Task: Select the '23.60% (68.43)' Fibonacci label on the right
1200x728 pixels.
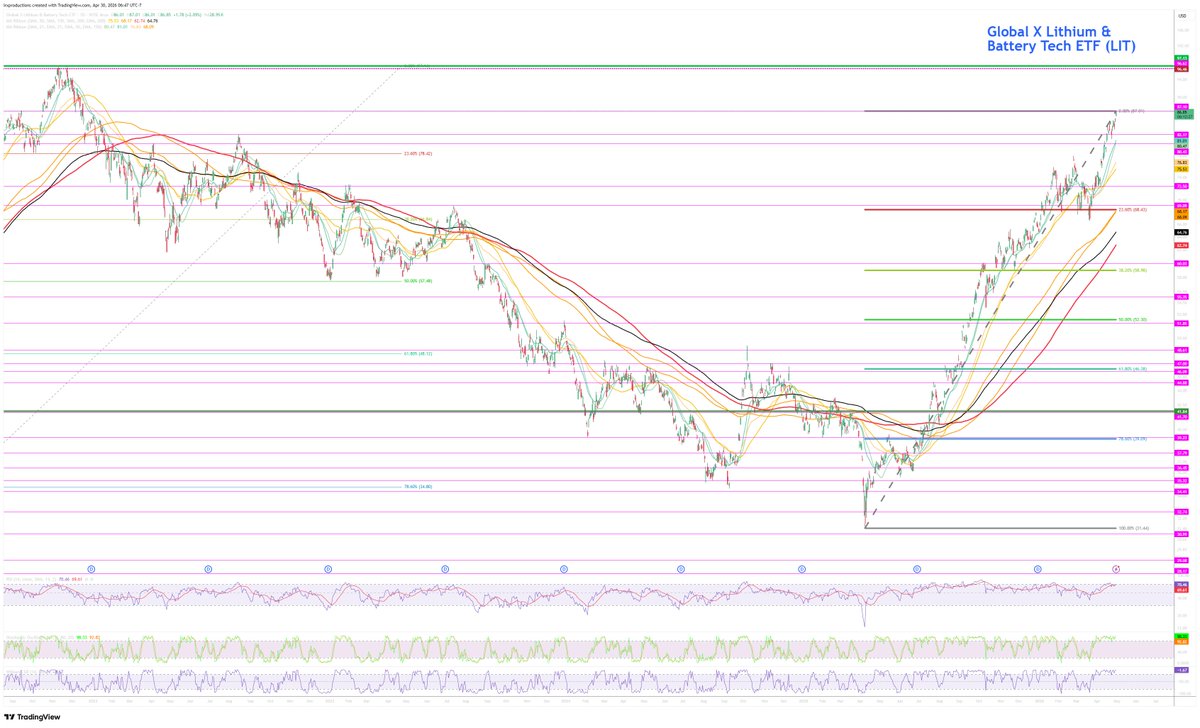Action: click(x=1133, y=210)
